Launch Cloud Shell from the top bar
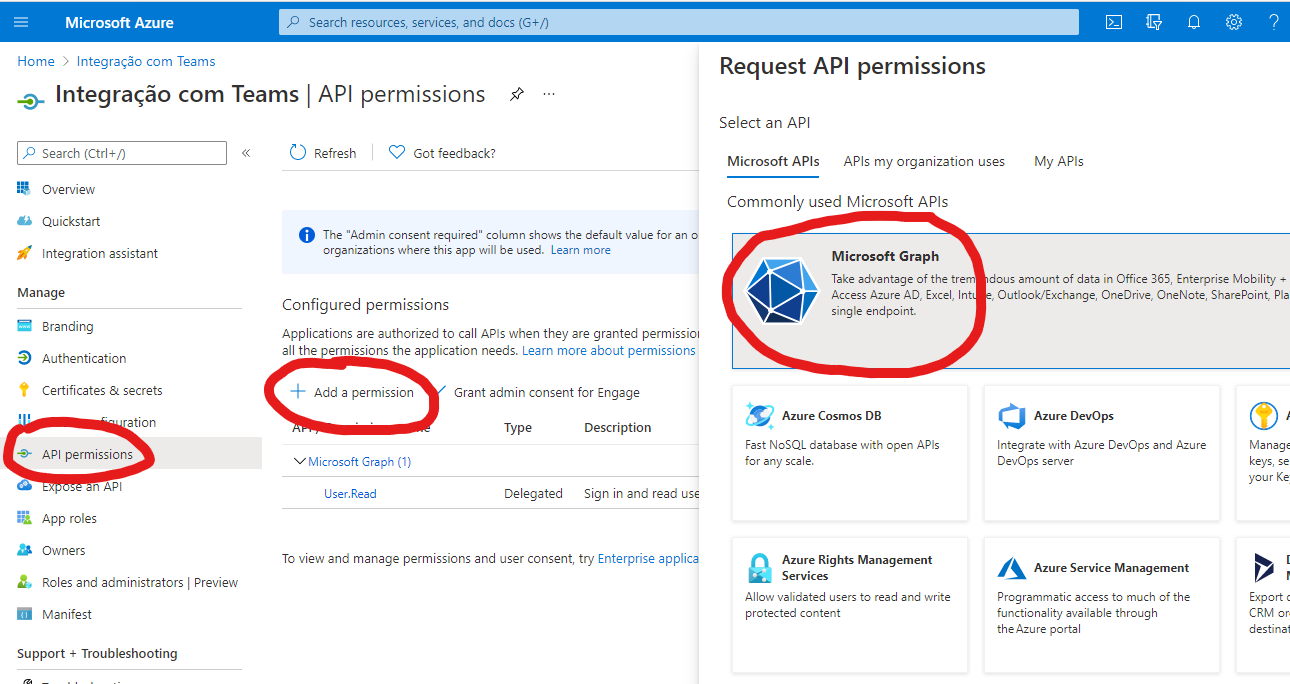The height and width of the screenshot is (684, 1290). (x=1114, y=22)
